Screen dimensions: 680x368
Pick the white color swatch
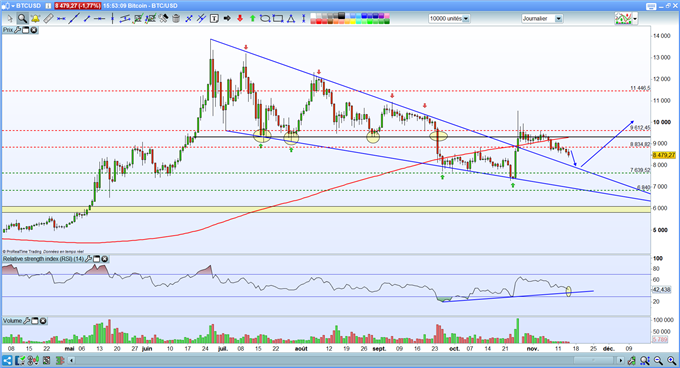point(313,16)
